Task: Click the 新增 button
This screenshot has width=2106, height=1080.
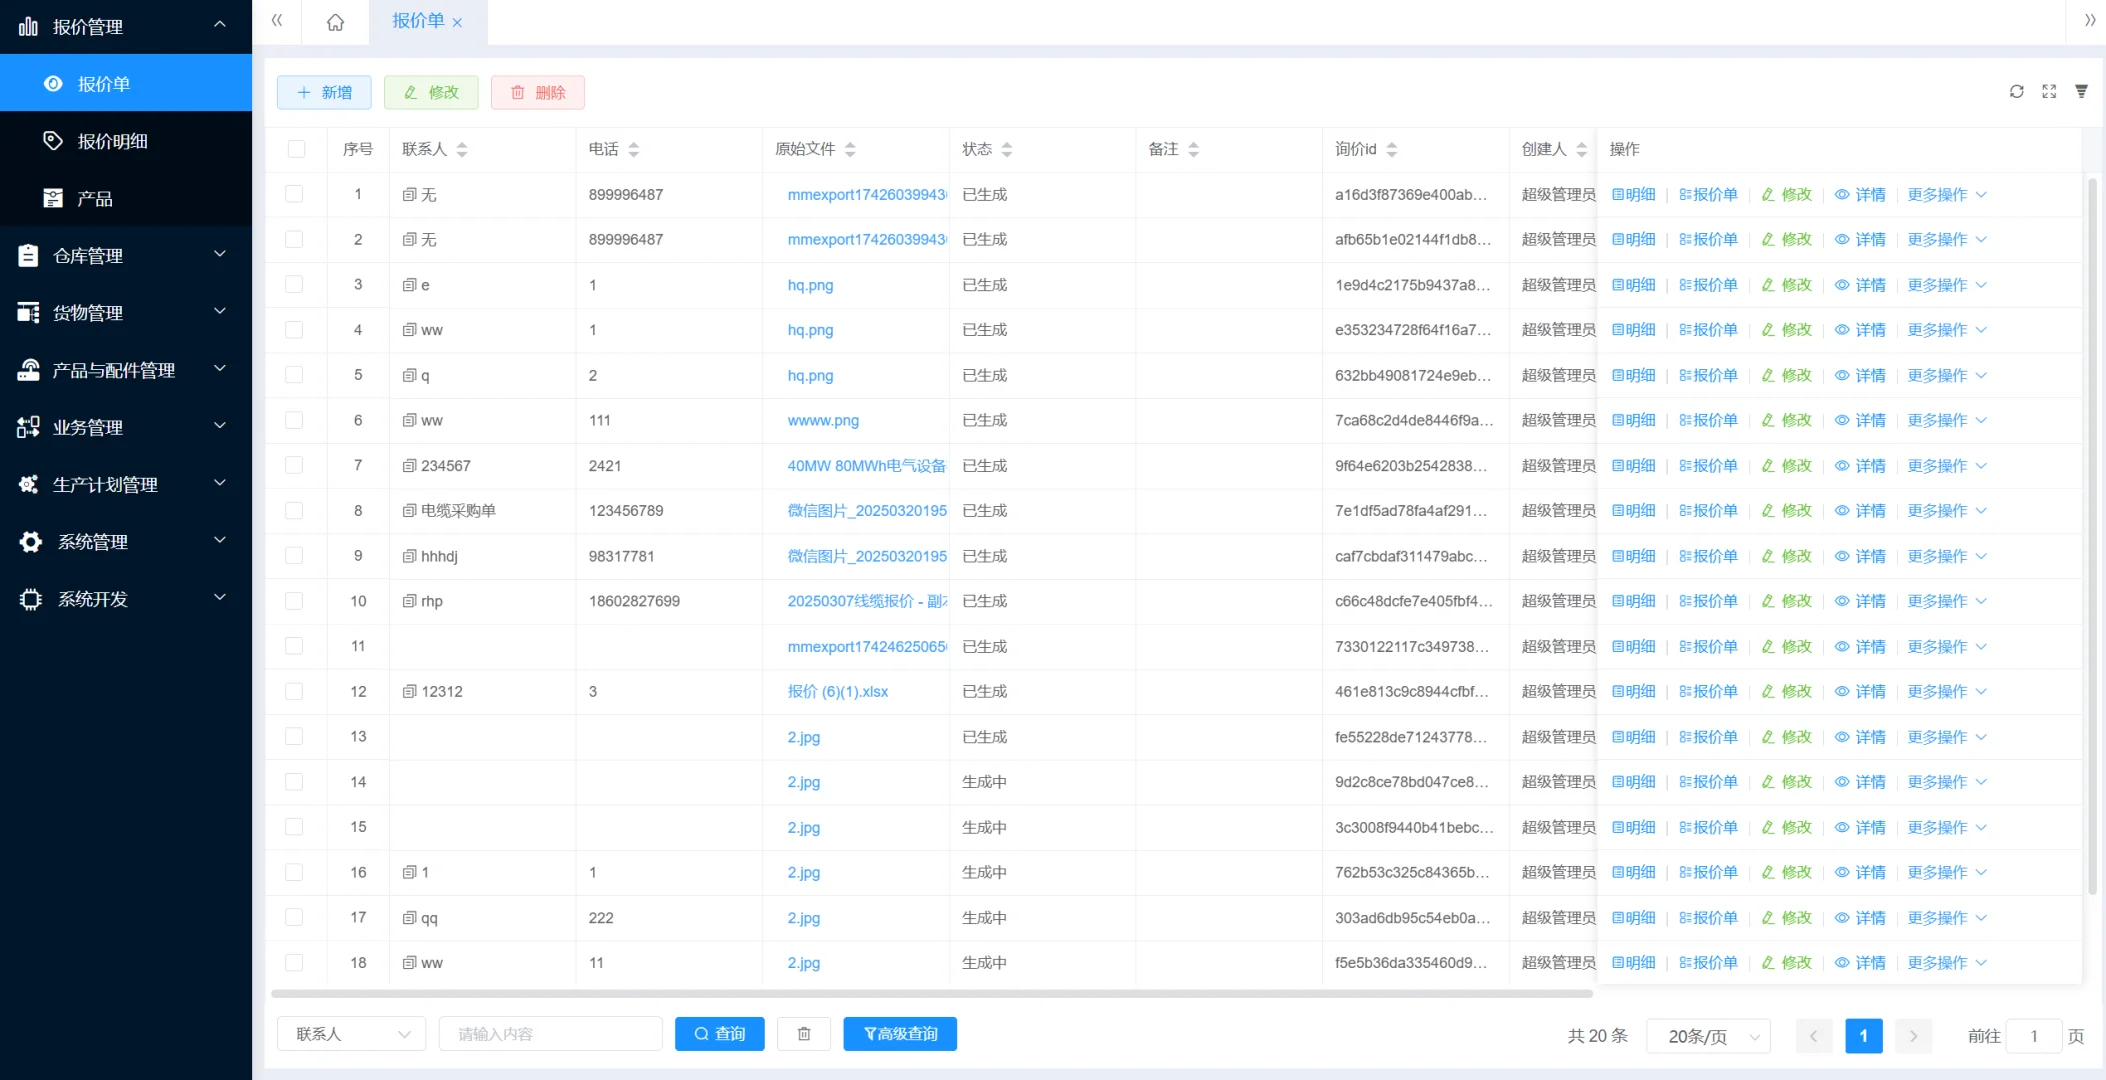Action: [x=324, y=92]
